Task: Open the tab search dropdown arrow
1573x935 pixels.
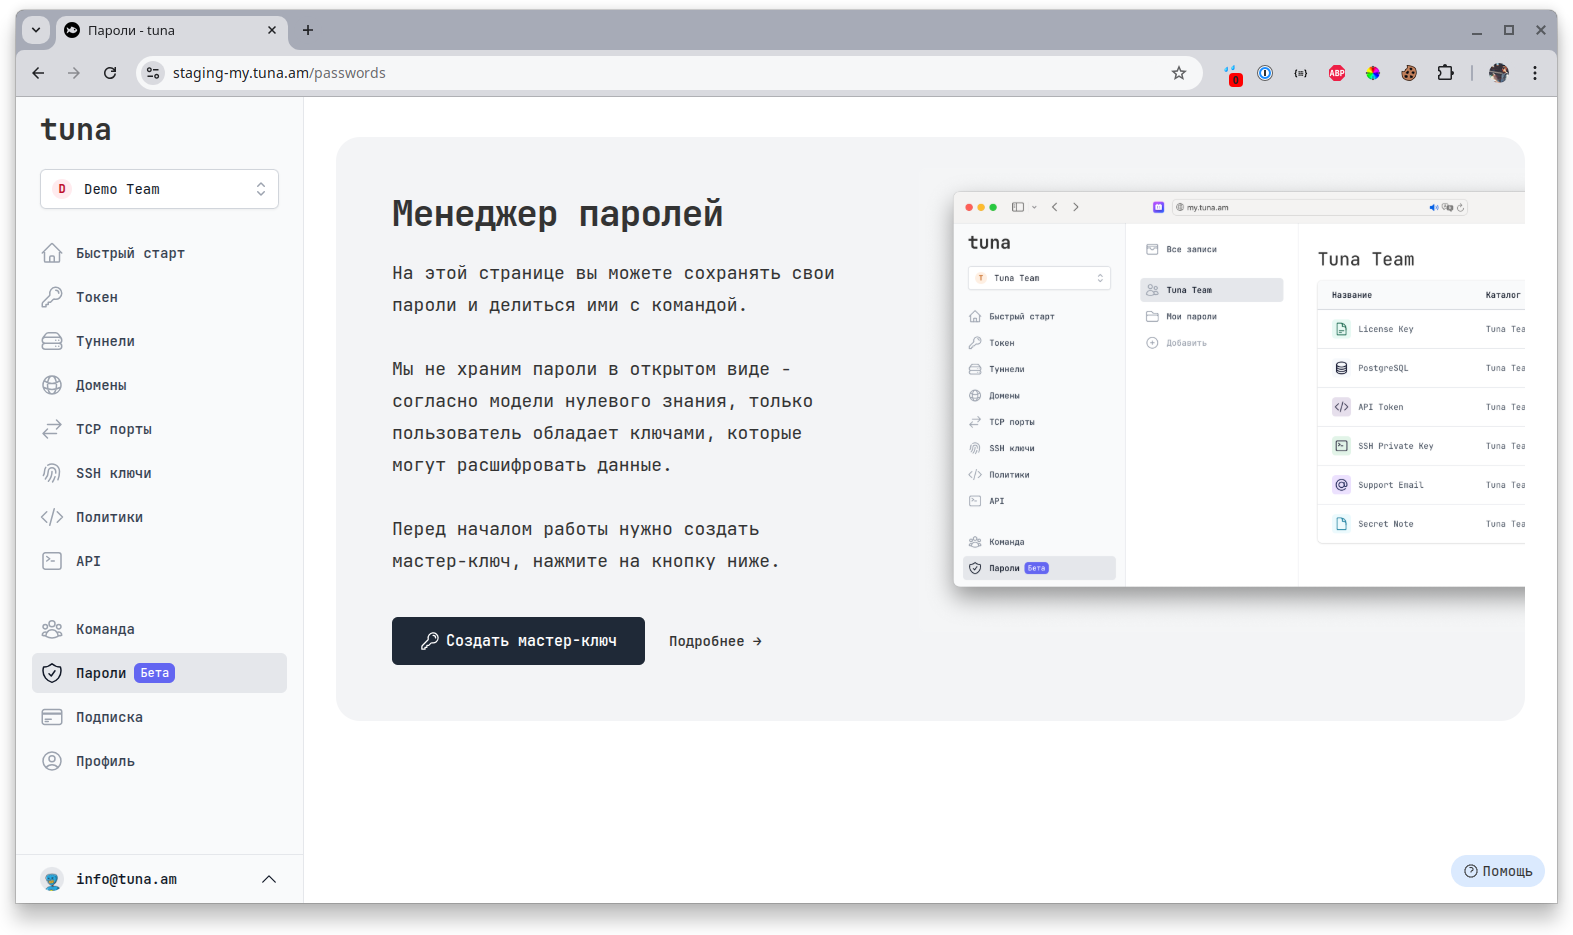Action: (x=36, y=30)
